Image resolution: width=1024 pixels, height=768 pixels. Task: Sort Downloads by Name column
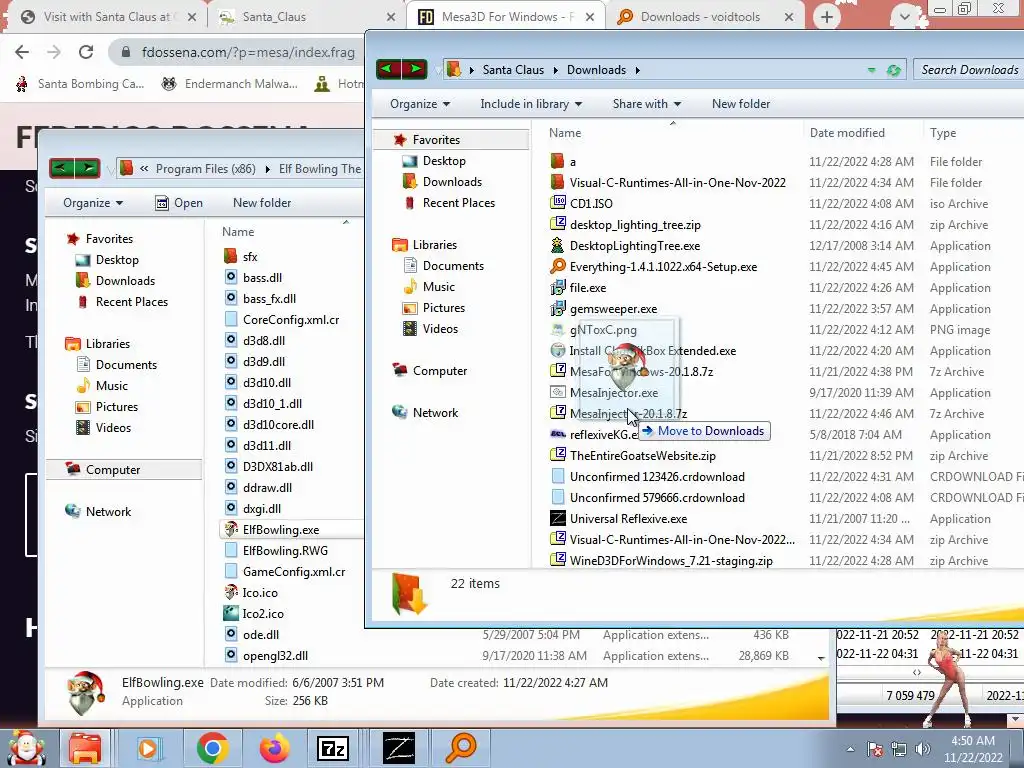pos(565,133)
